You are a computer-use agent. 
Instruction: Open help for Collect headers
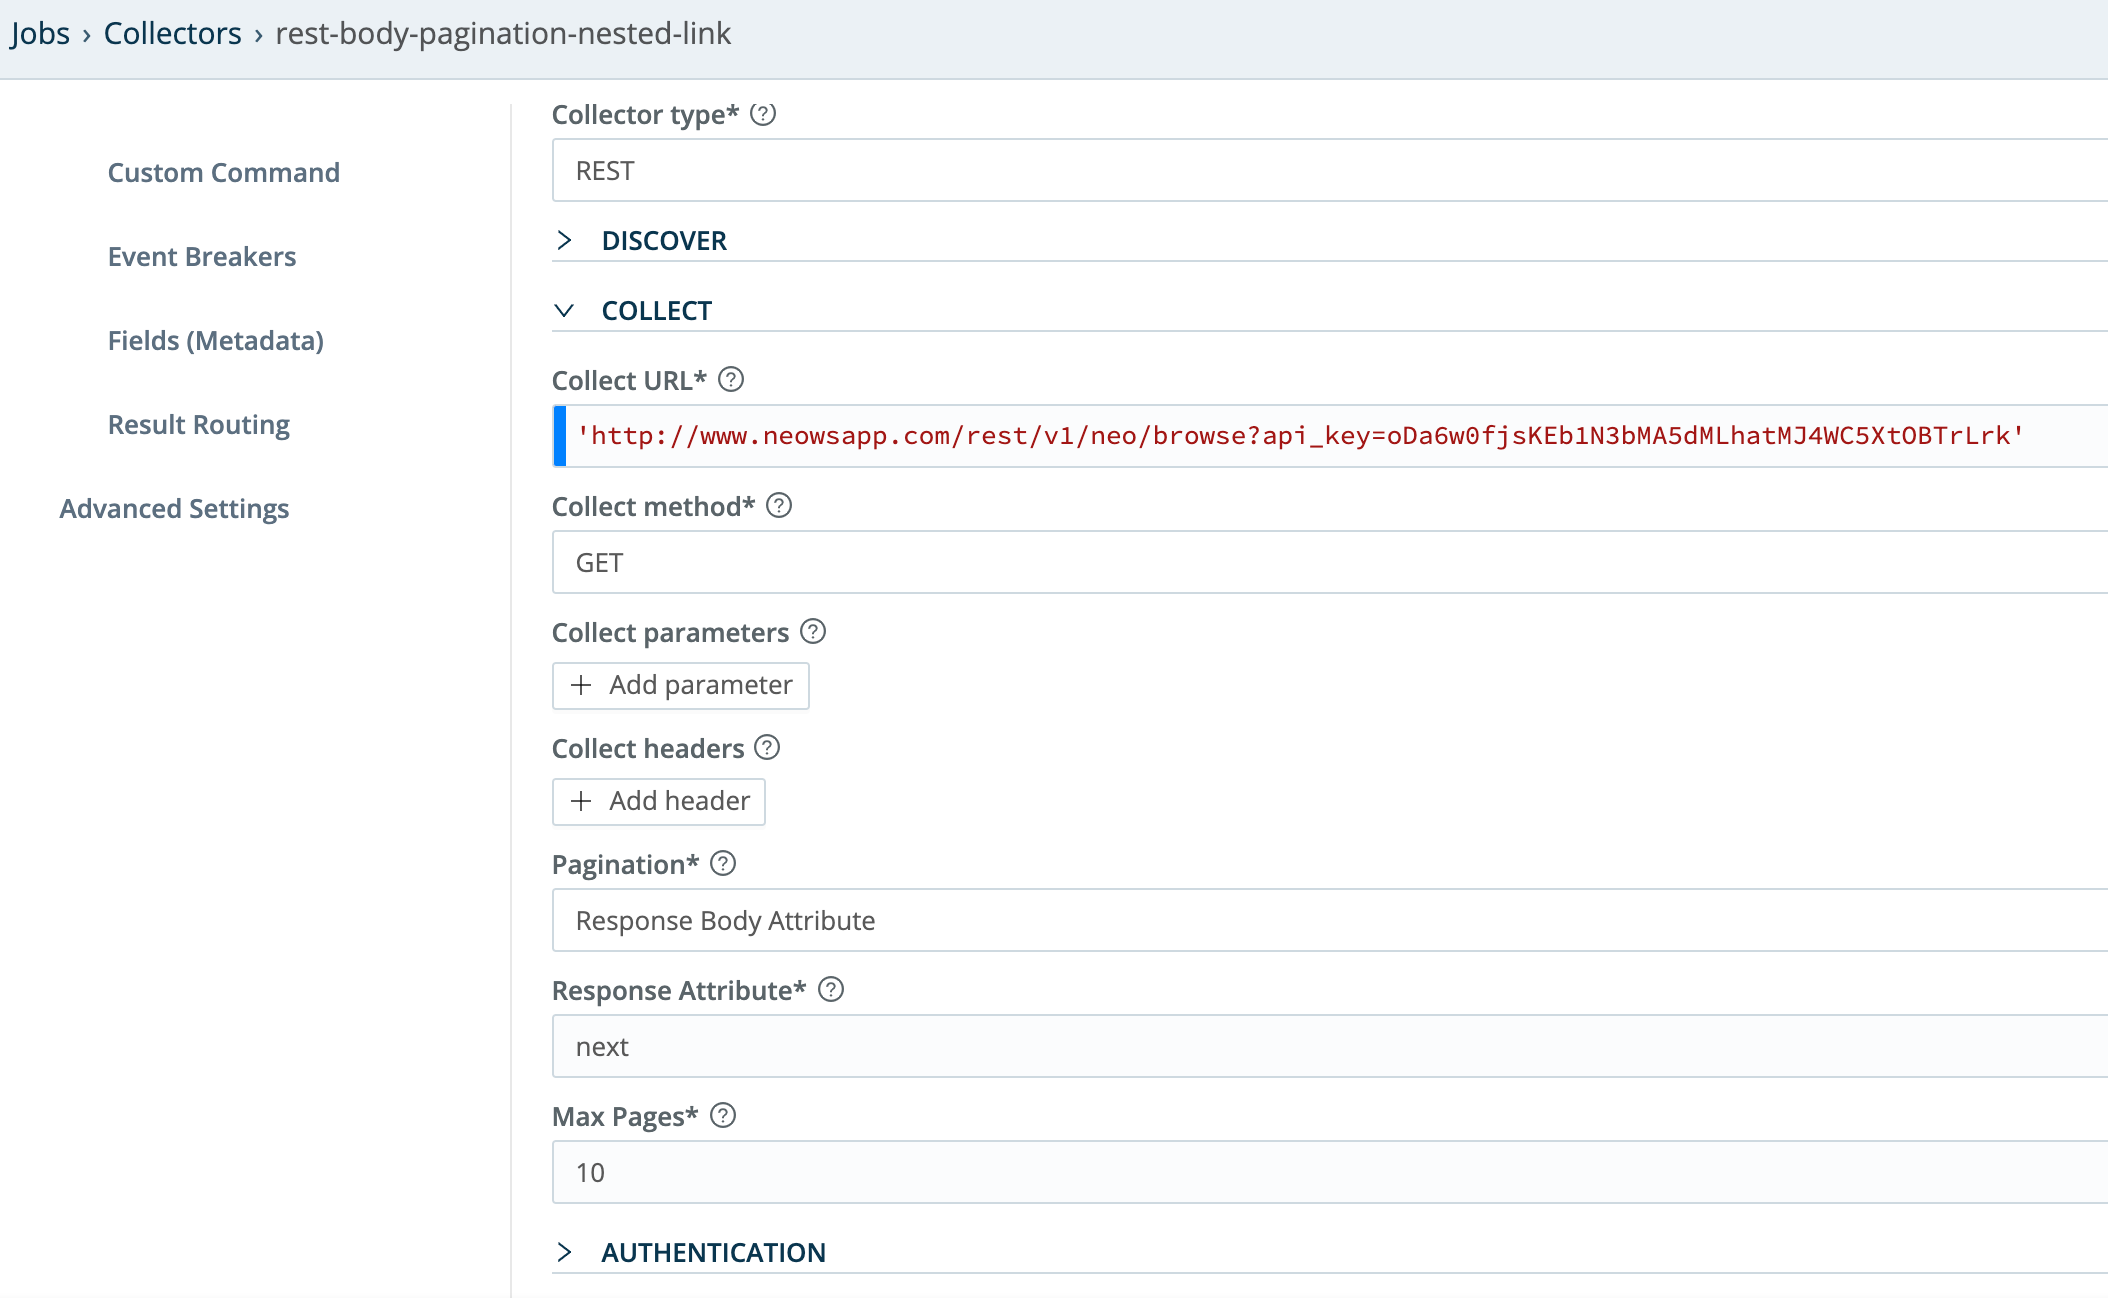pyautogui.click(x=766, y=747)
